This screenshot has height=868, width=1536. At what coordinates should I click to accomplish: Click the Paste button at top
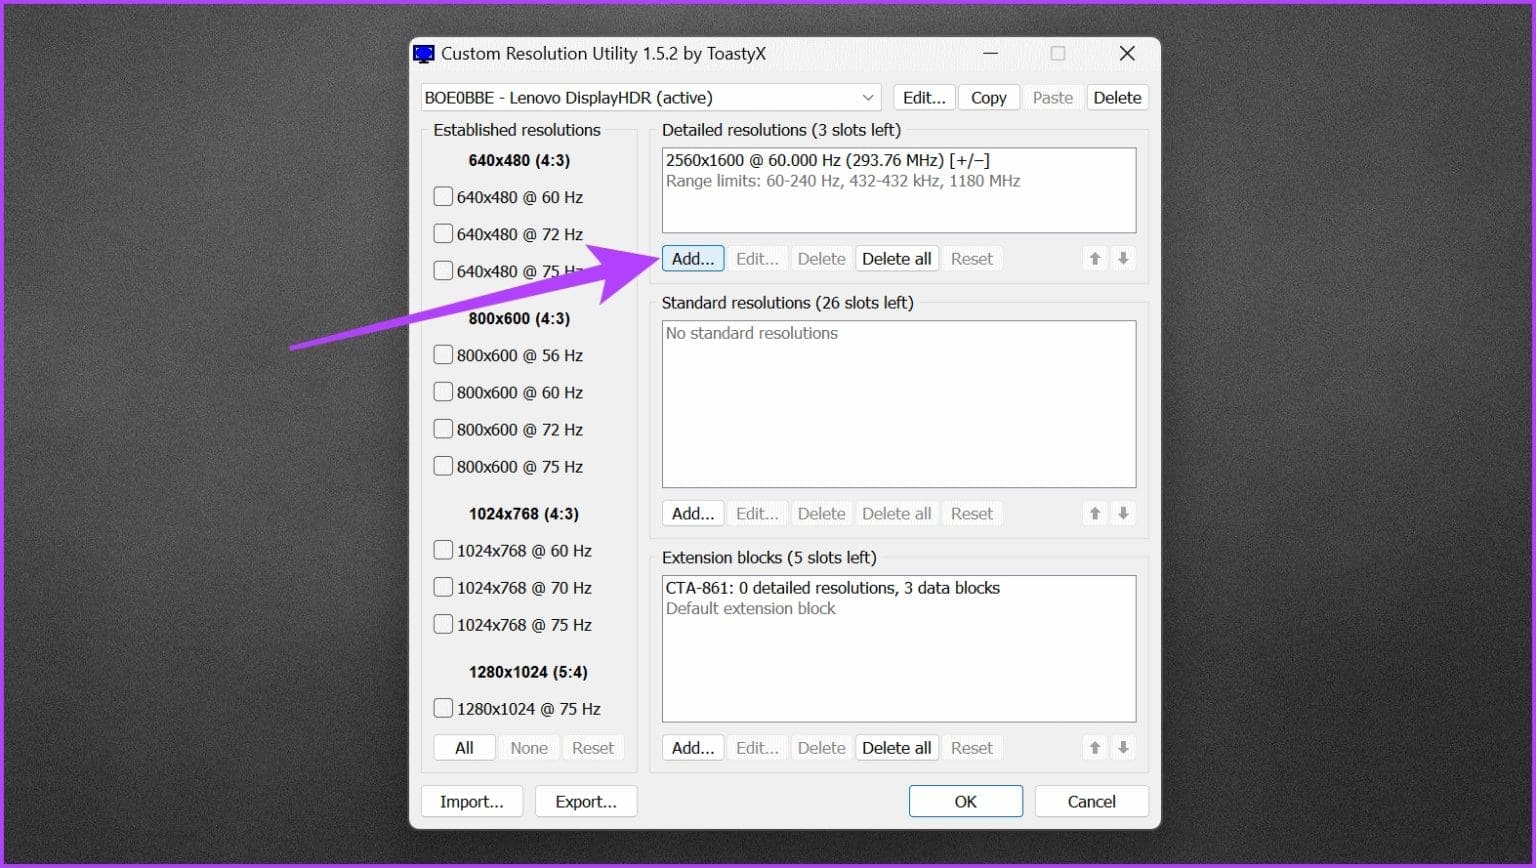pos(1053,98)
